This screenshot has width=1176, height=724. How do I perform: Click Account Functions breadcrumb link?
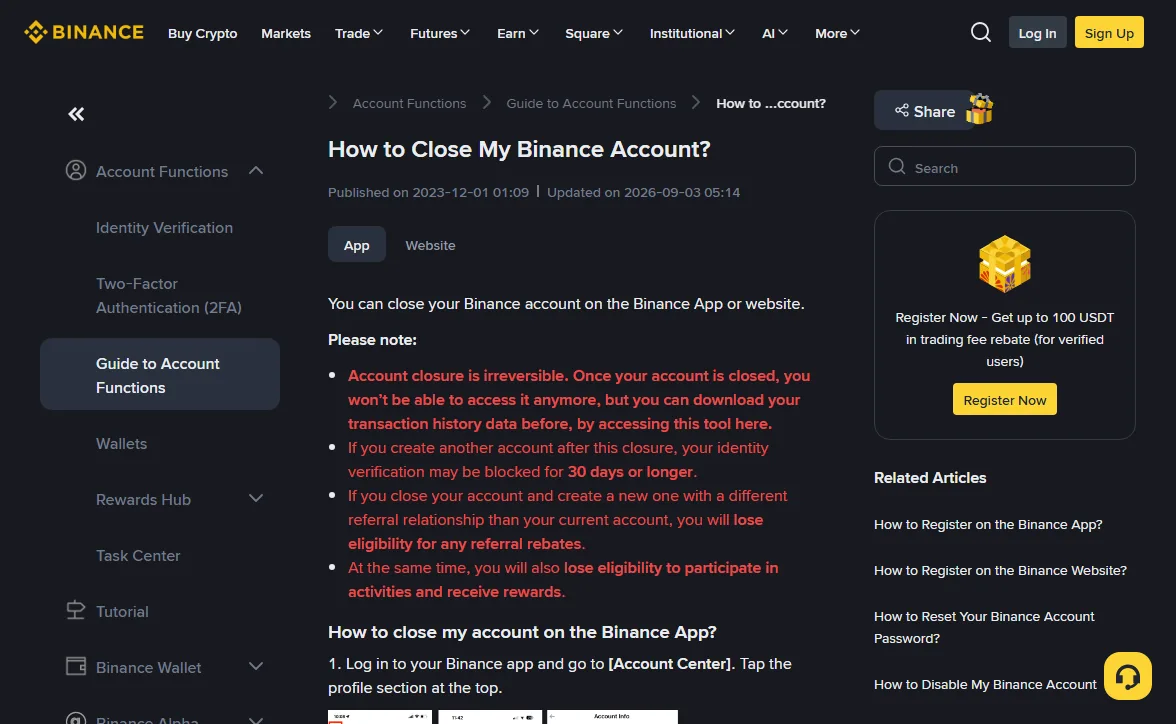click(x=410, y=103)
